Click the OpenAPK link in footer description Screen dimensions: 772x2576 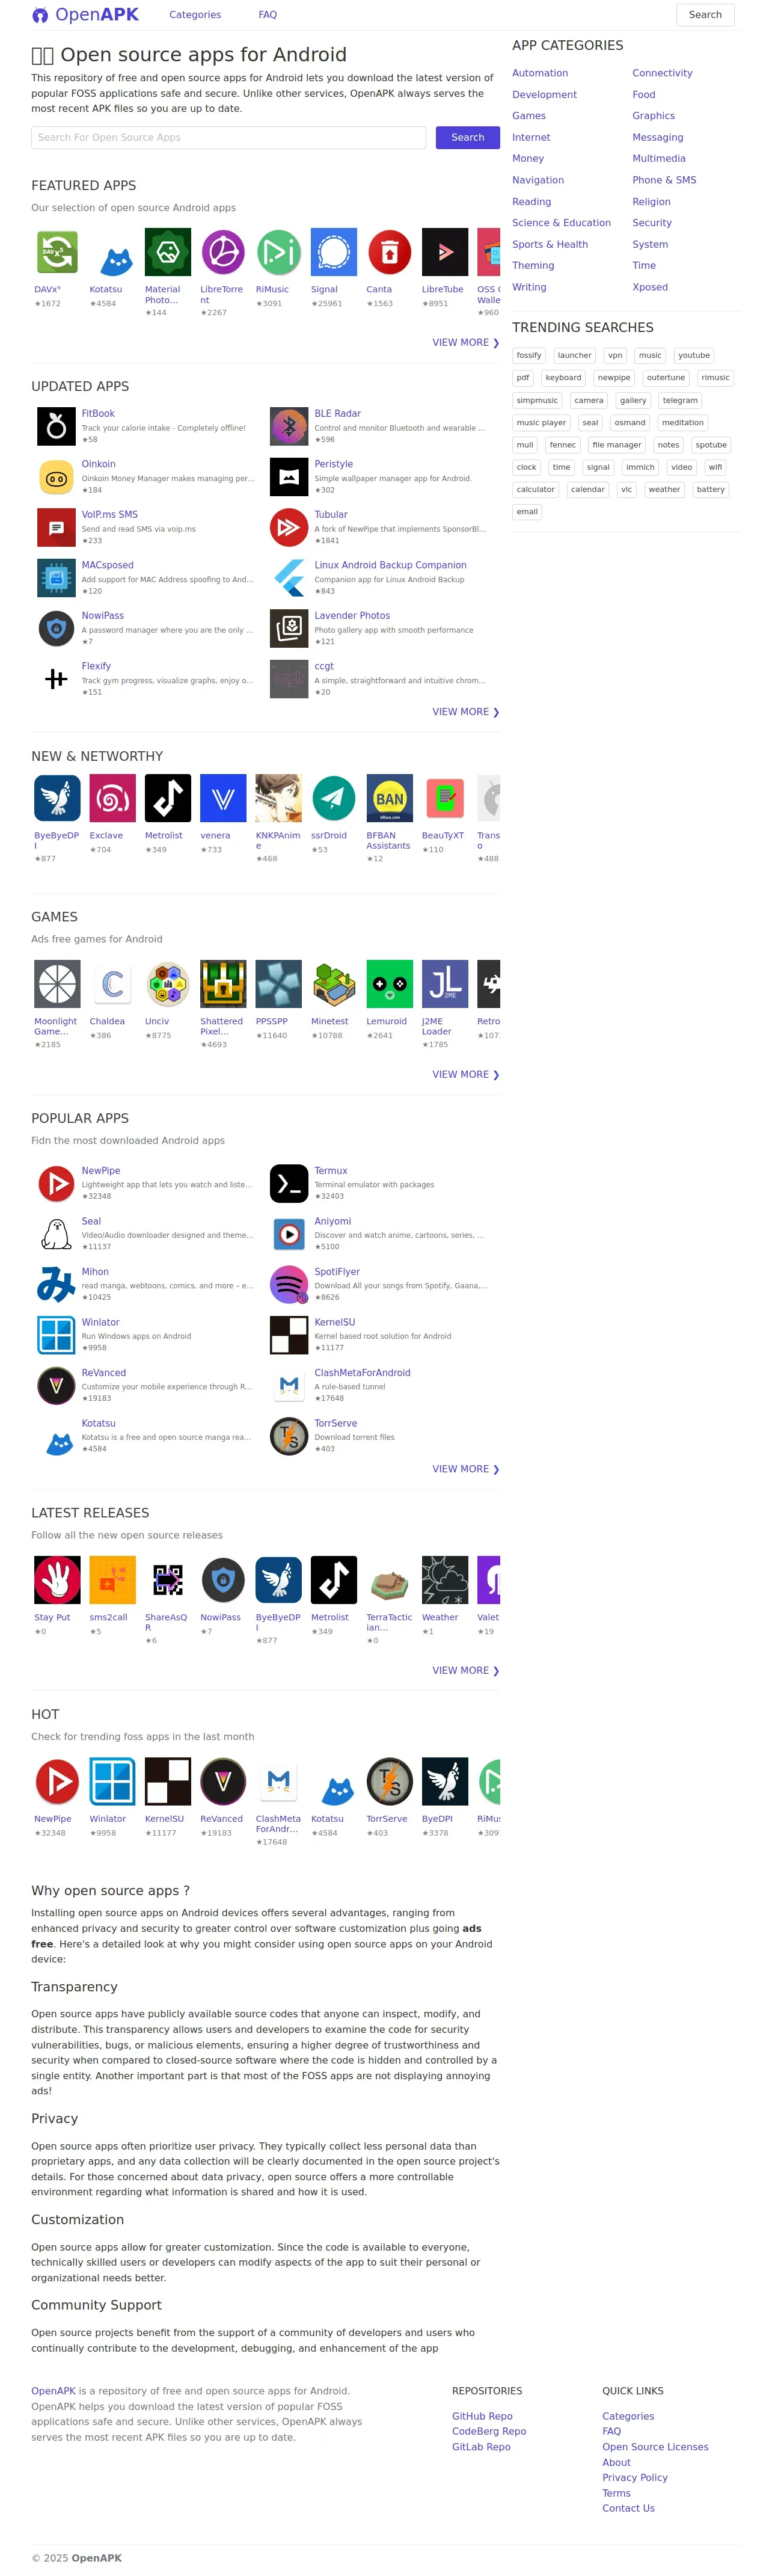click(53, 2391)
